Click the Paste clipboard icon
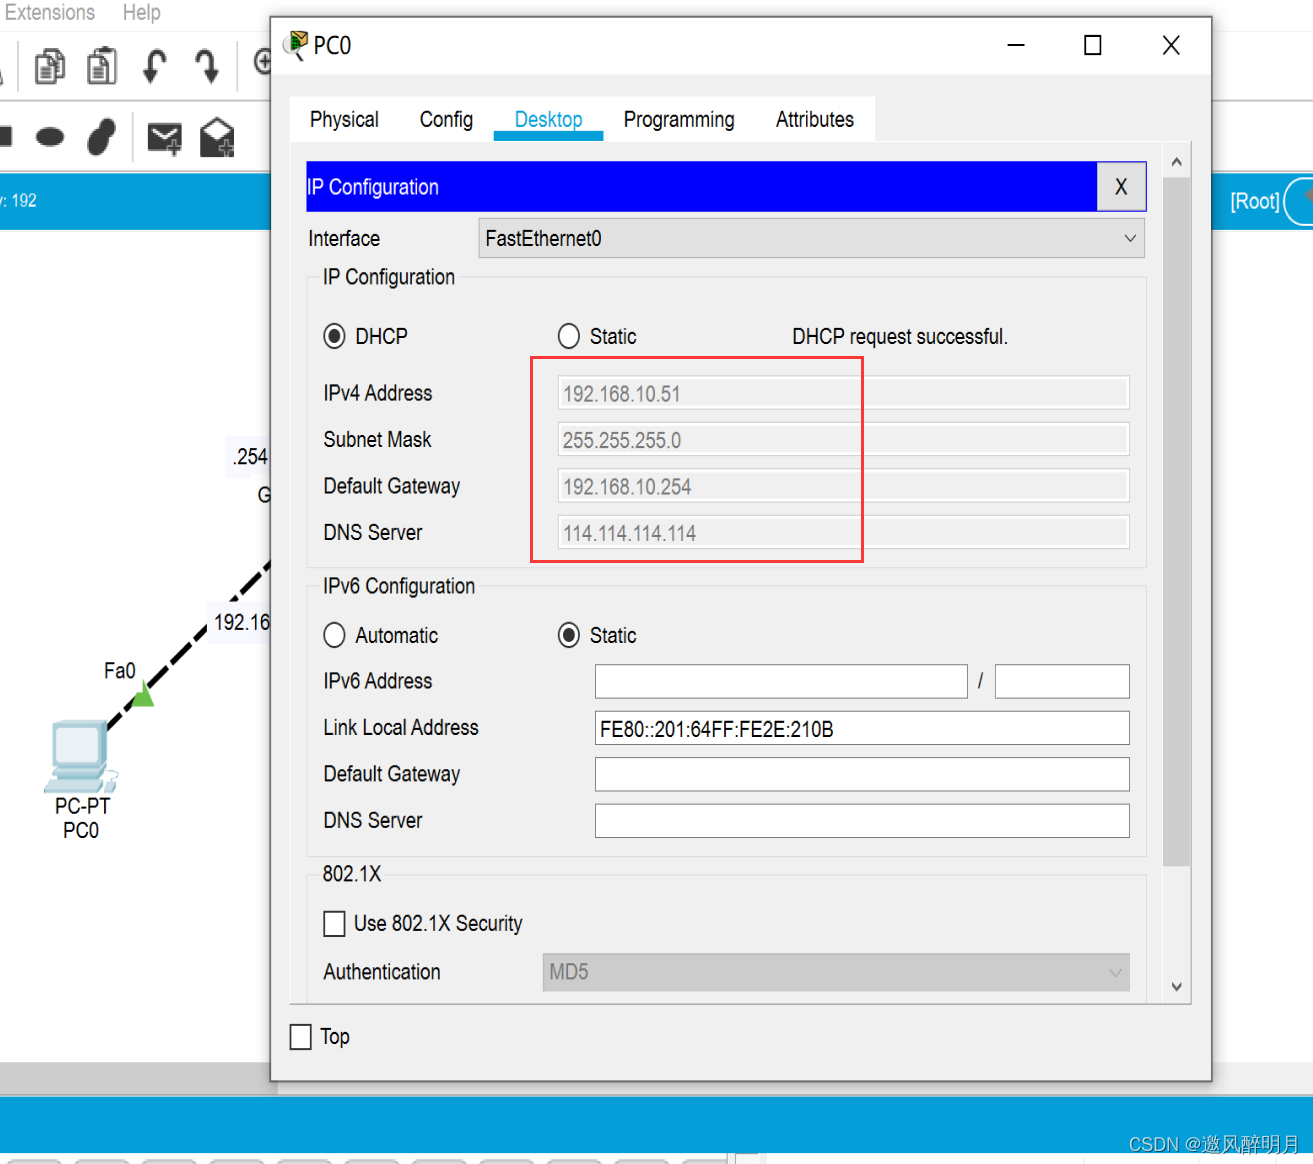Screen dimensions: 1313x1164 point(101,67)
